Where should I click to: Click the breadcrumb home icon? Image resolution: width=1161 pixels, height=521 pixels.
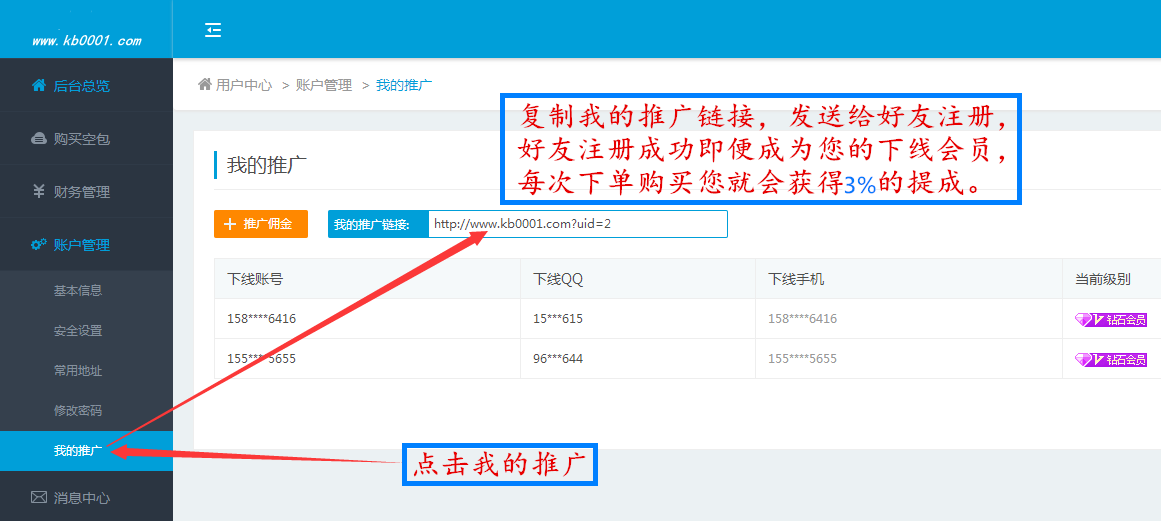[205, 85]
